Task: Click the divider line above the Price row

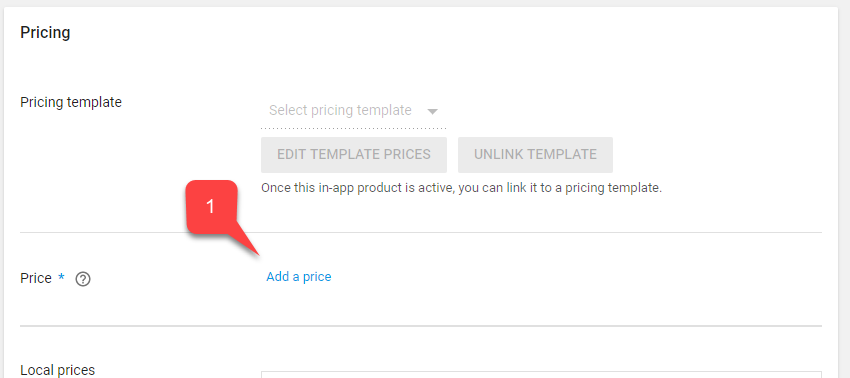Action: (x=421, y=233)
